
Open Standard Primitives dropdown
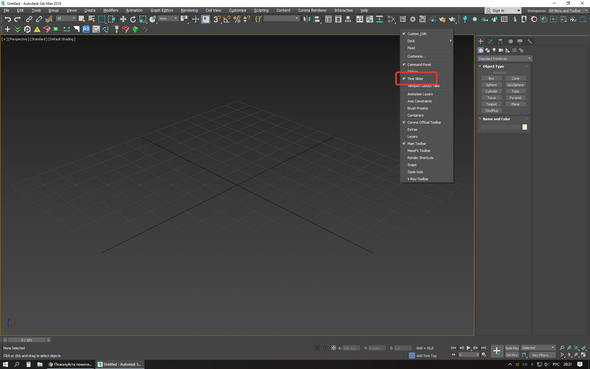point(505,59)
